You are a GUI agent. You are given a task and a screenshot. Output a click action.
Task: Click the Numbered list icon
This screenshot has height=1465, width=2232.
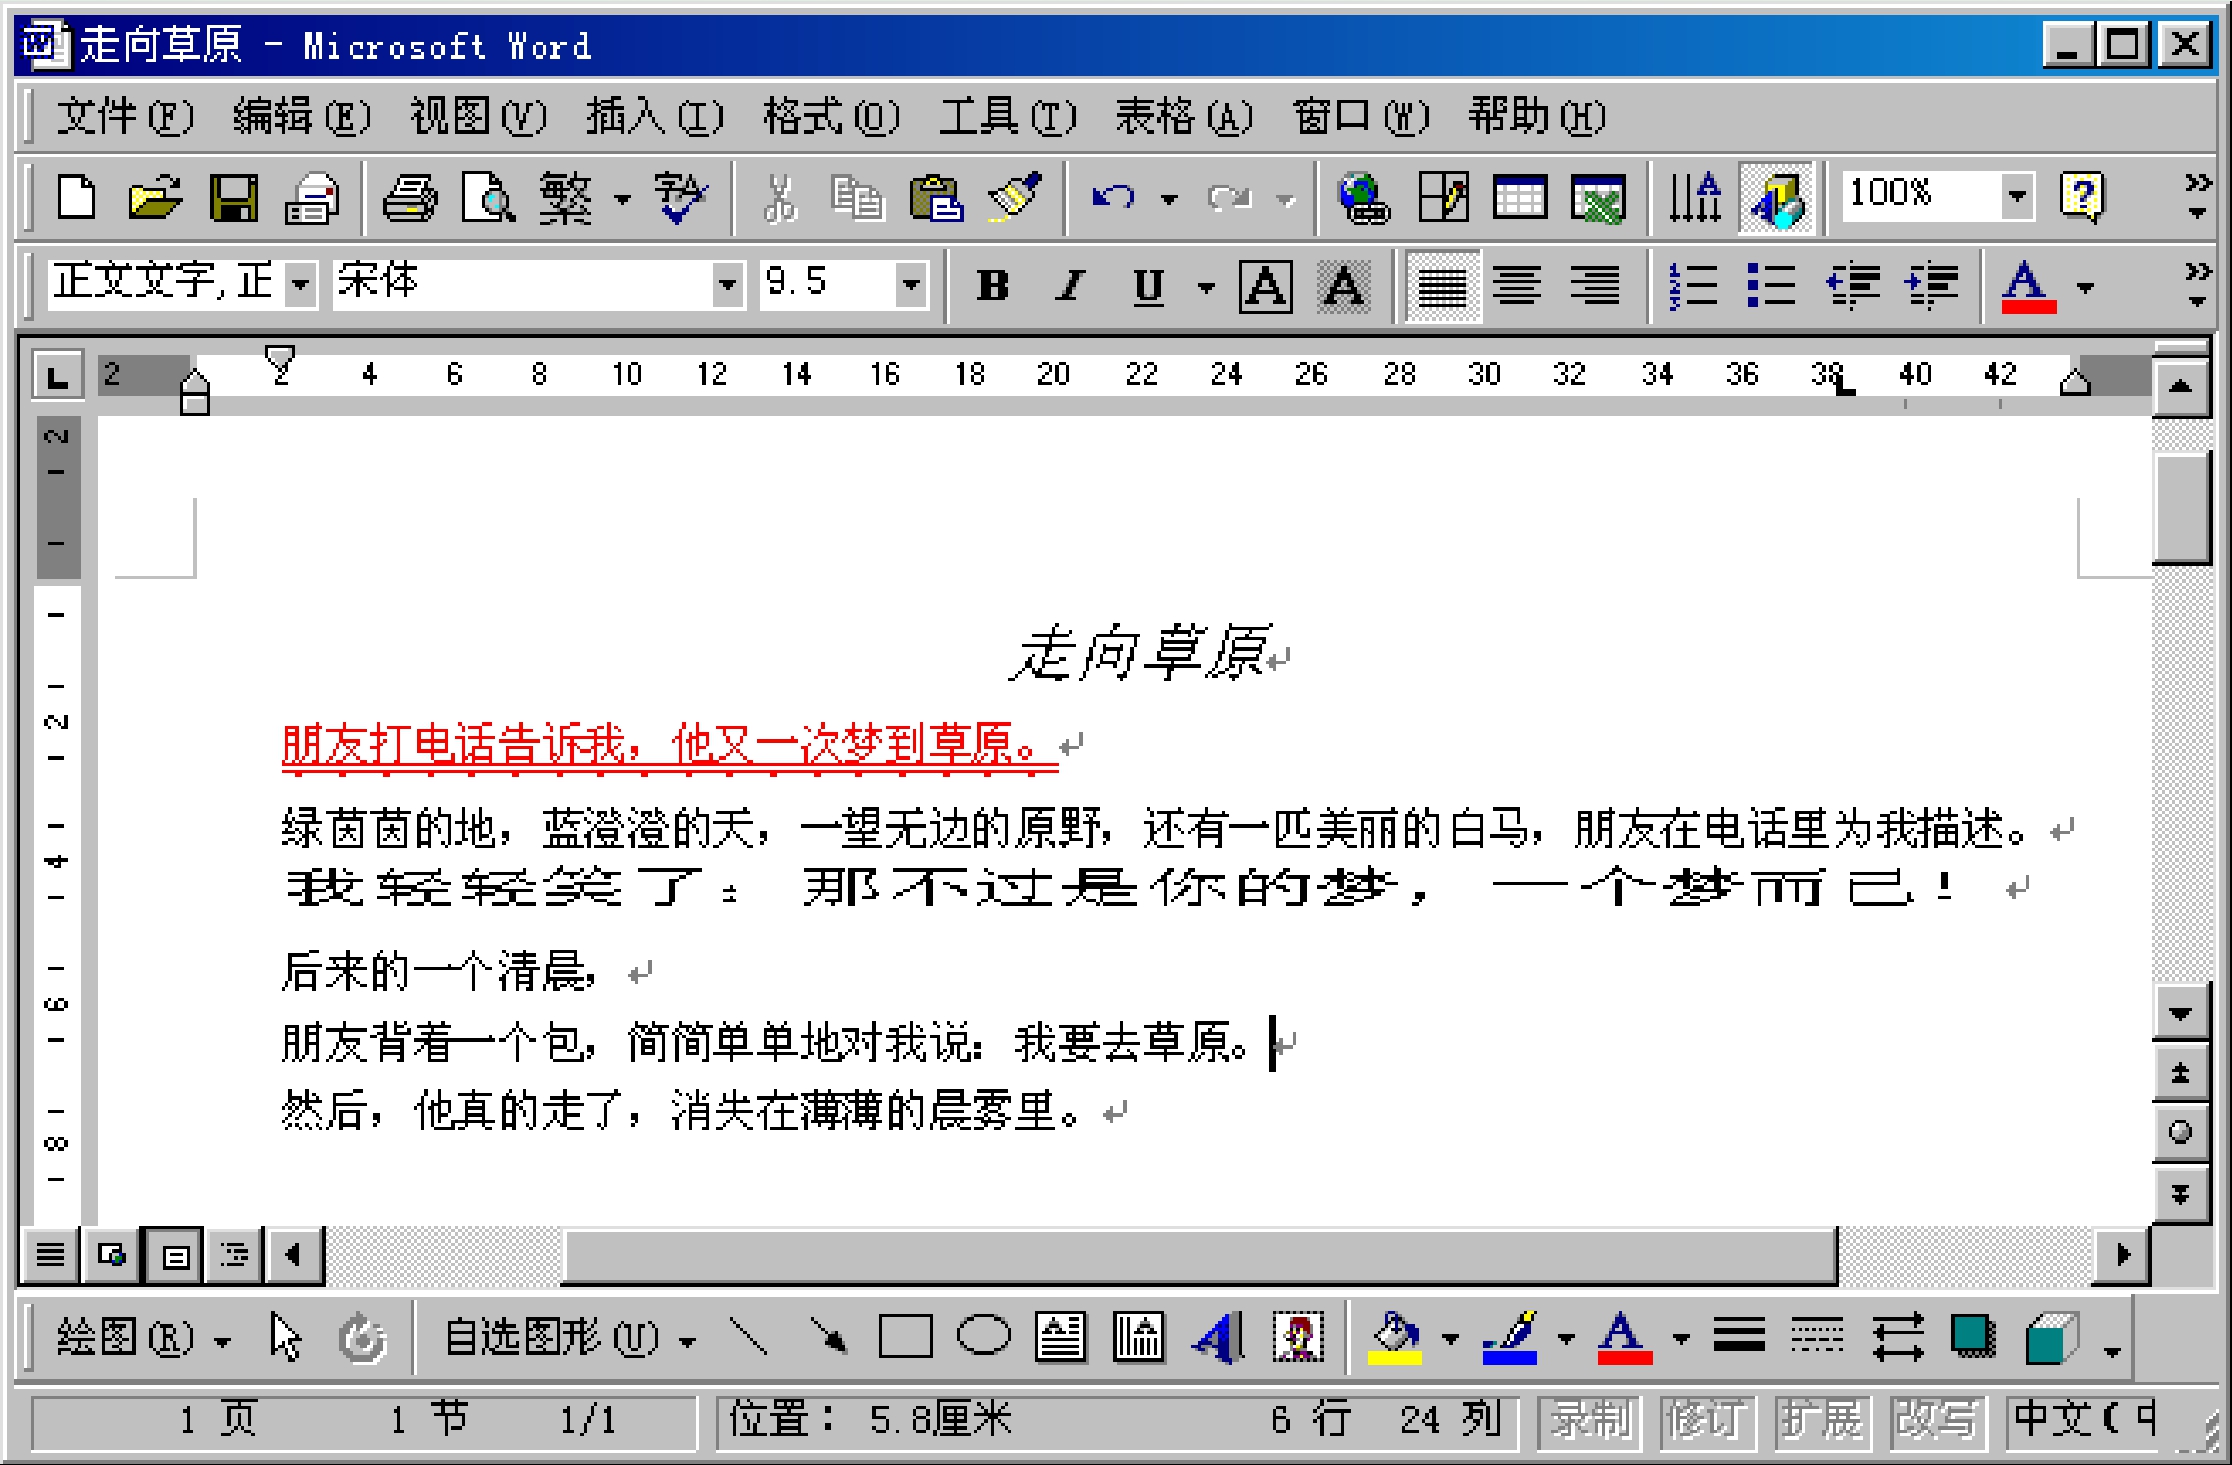1694,286
